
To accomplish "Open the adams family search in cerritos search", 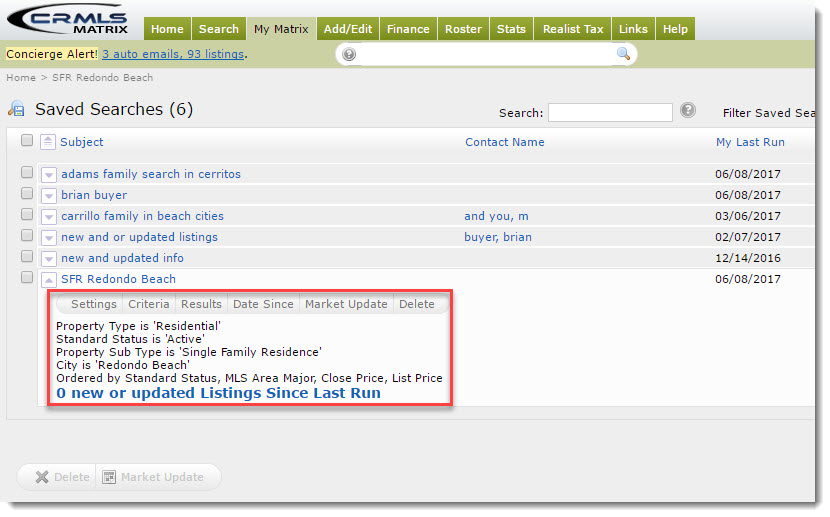I will click(151, 174).
